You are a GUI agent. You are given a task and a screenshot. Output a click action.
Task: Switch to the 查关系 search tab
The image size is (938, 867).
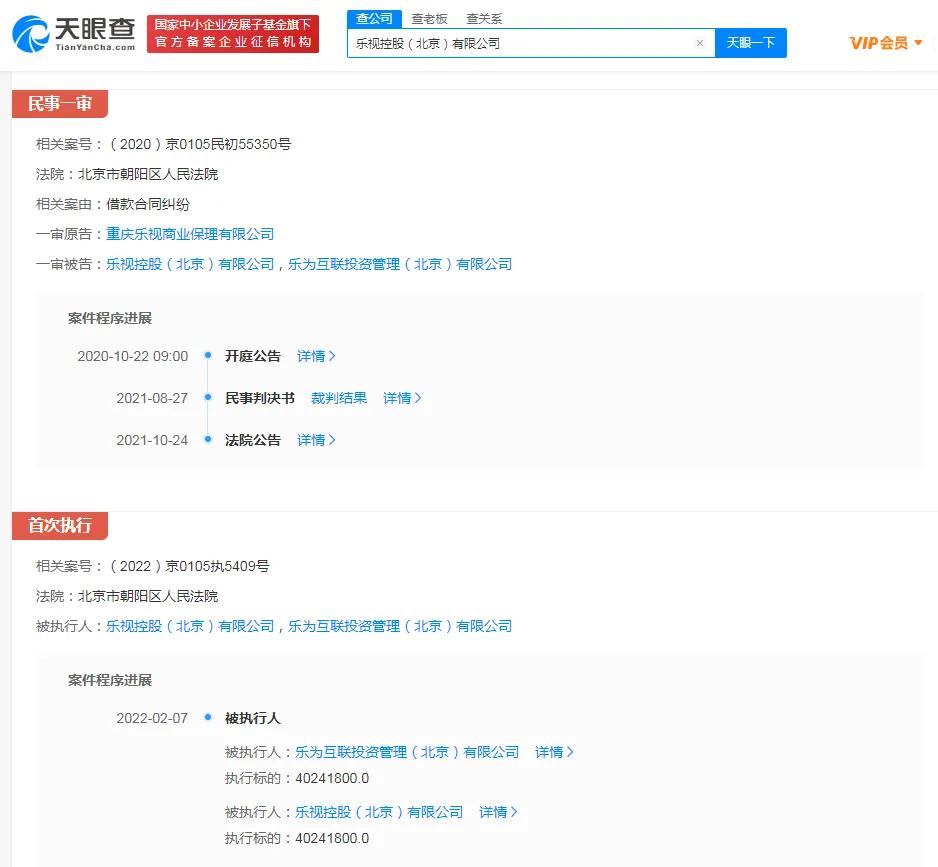tap(487, 18)
